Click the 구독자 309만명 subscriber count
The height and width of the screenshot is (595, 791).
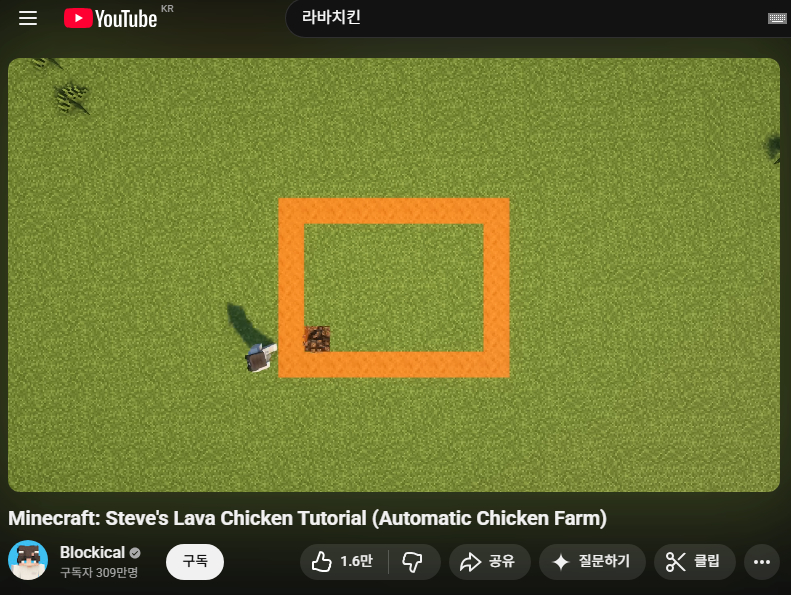tap(98, 573)
